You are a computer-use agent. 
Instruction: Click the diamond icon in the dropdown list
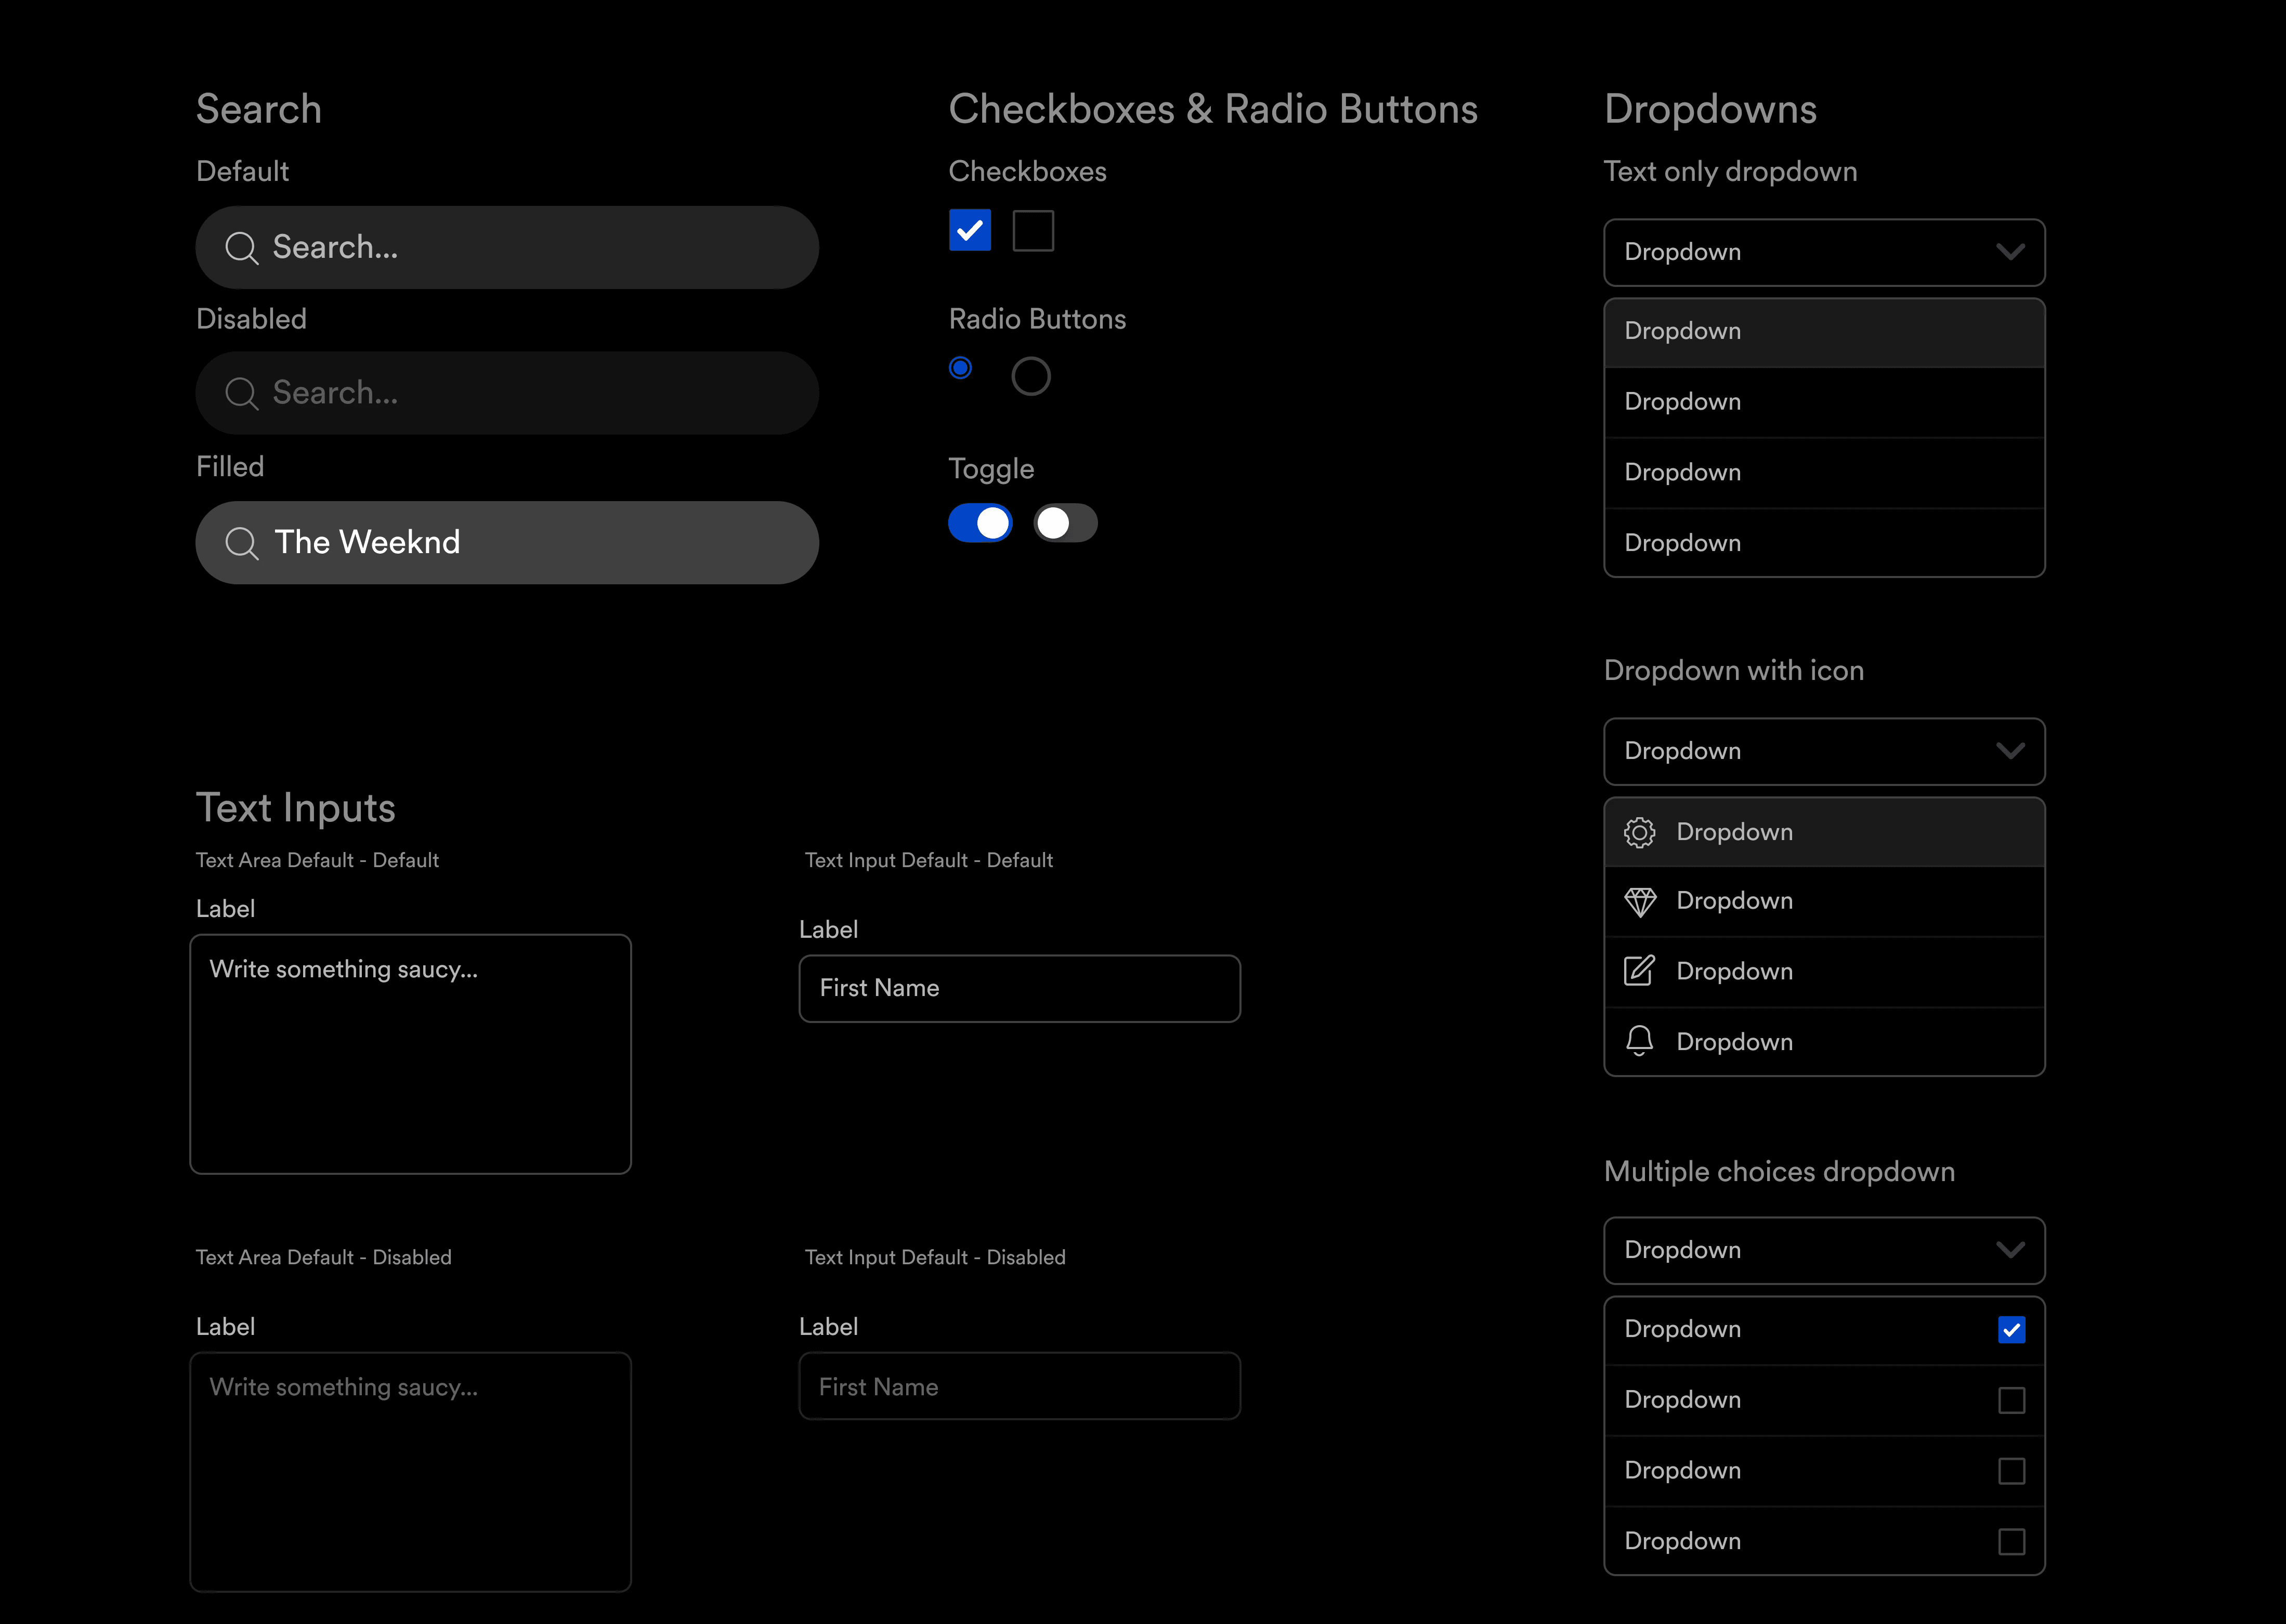[x=1639, y=902]
